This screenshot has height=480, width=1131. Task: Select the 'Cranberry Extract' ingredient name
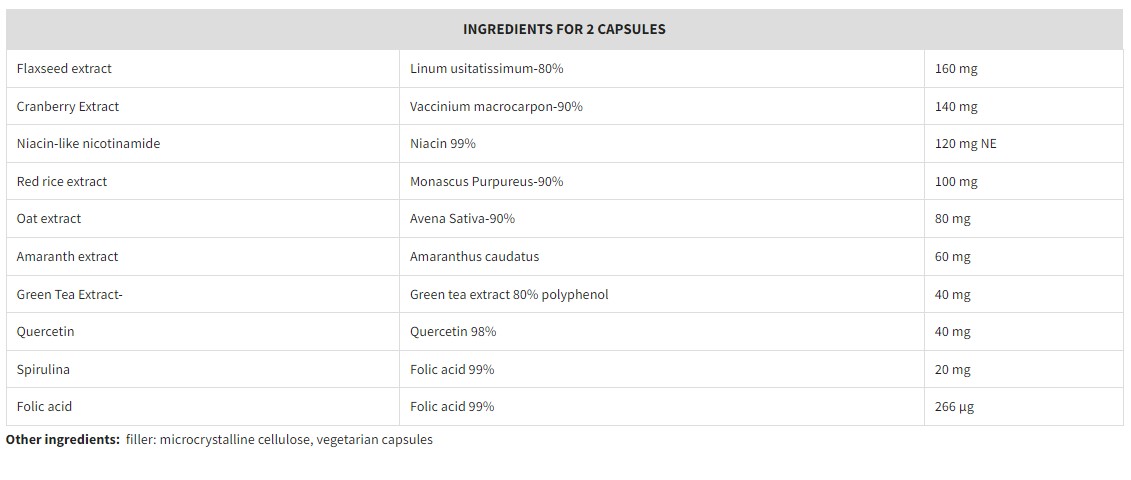pos(68,106)
